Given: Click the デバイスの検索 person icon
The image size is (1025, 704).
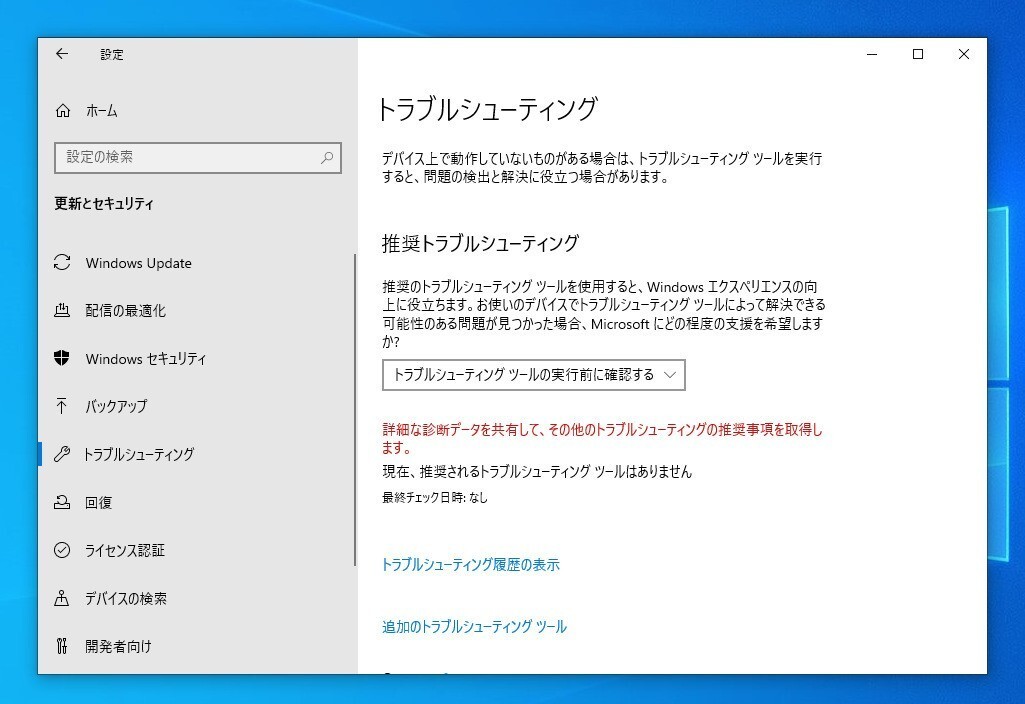Looking at the screenshot, I should 62,598.
